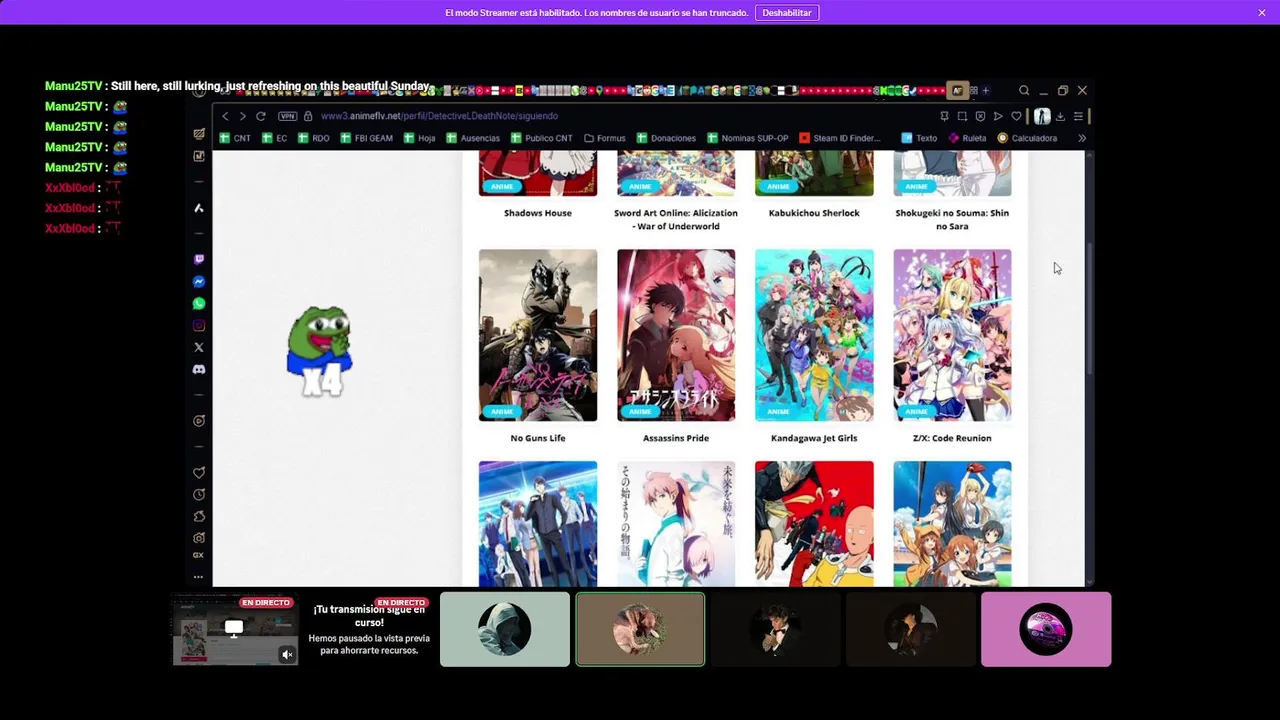1280x720 pixels.
Task: Click the Shadows House title
Action: click(x=538, y=213)
